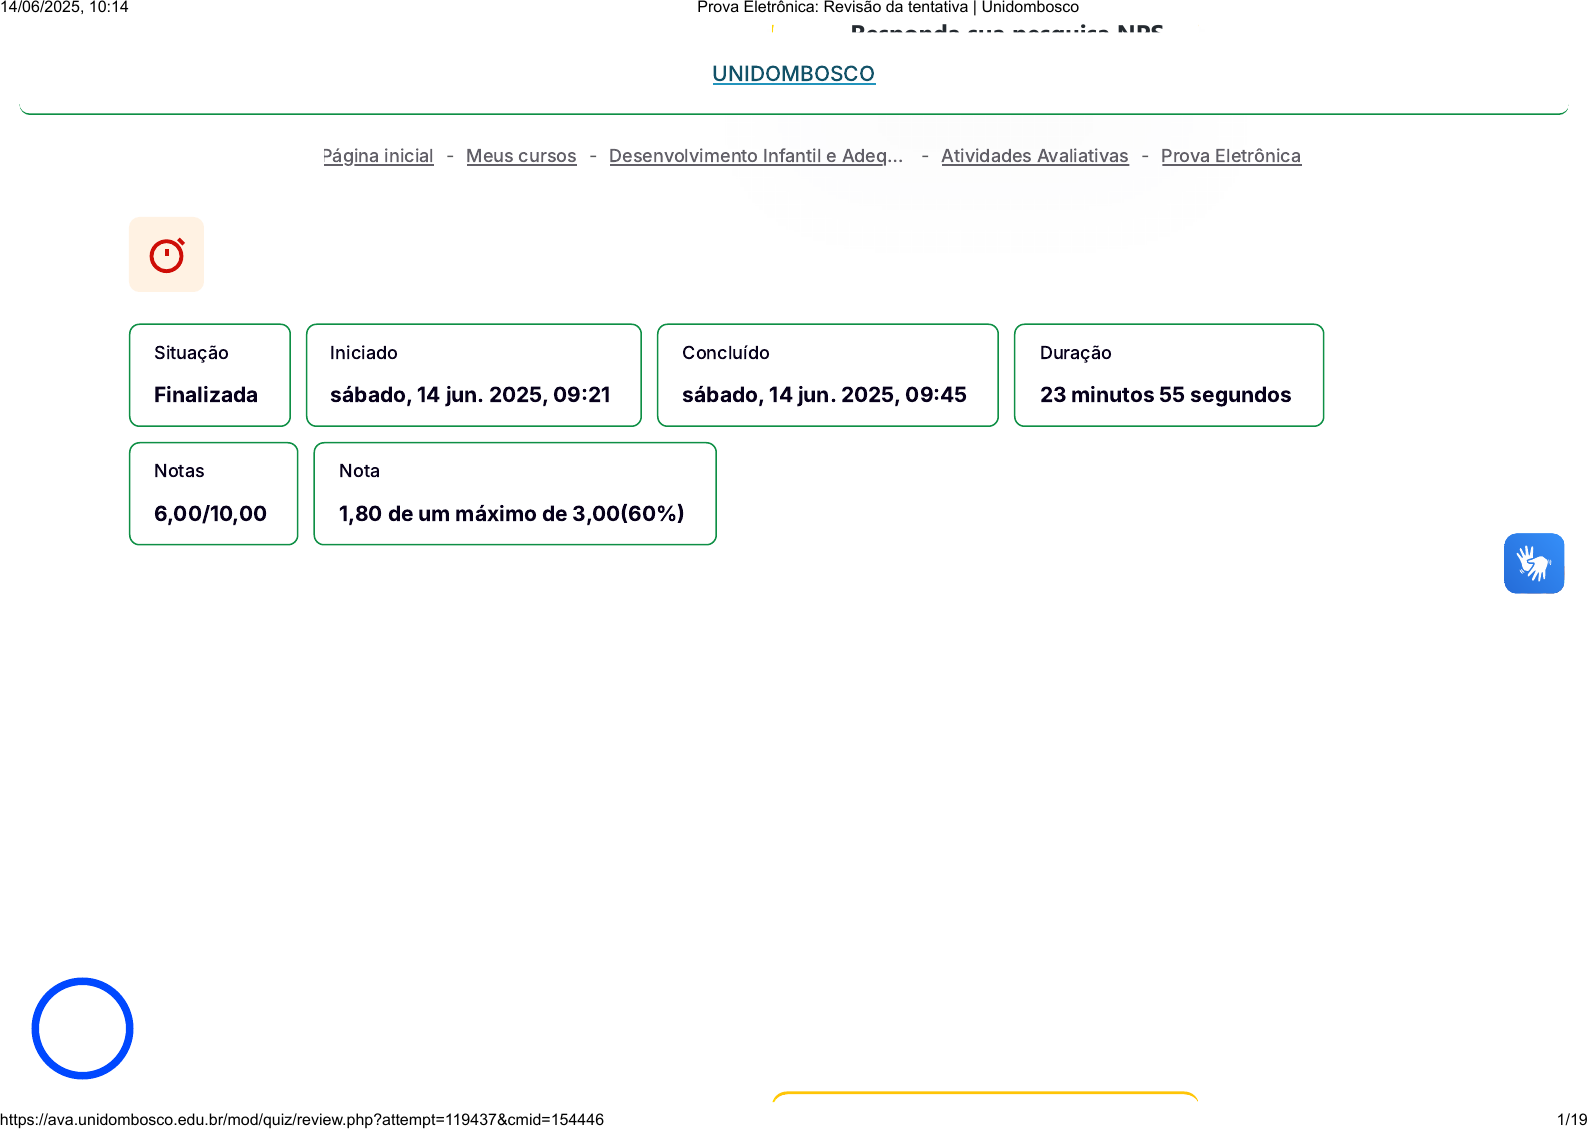Click the NPS survey banner at top

[1005, 29]
